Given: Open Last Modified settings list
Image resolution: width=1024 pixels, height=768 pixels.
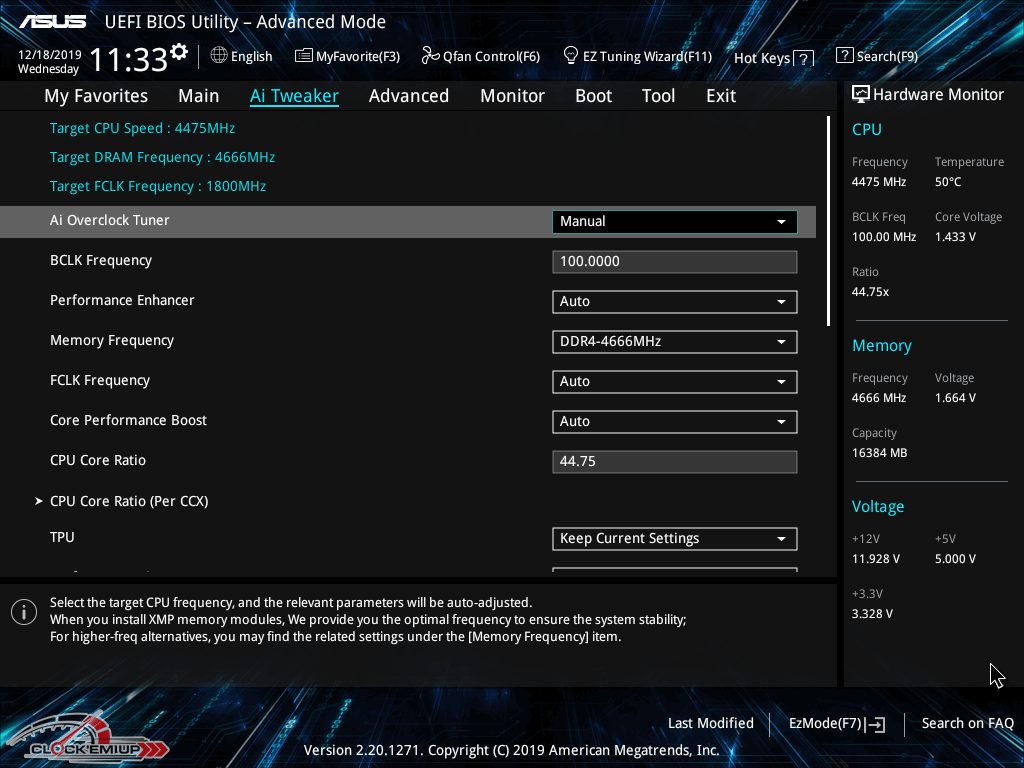Looking at the screenshot, I should tap(710, 724).
